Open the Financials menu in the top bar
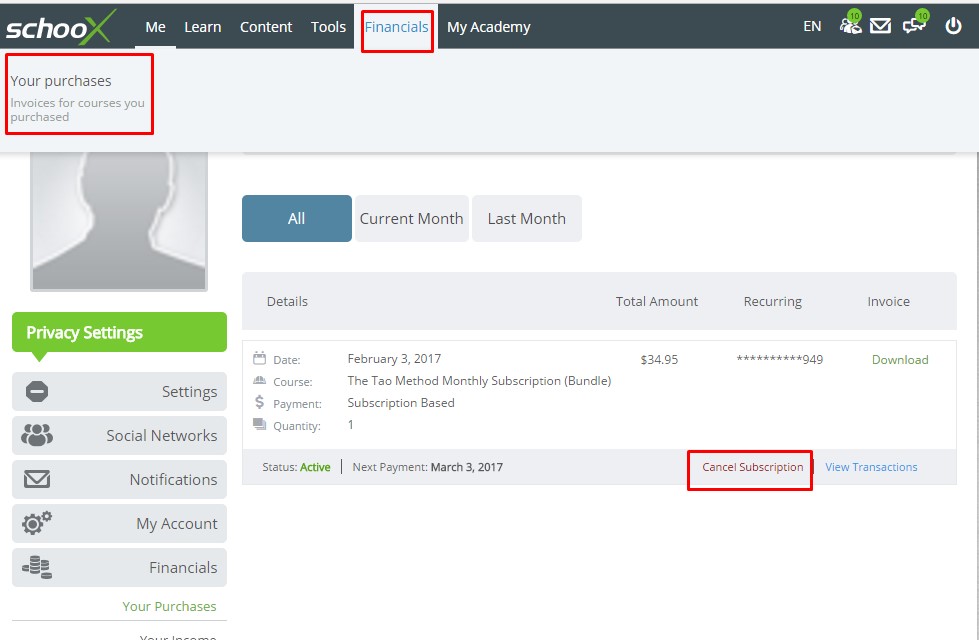 [396, 27]
